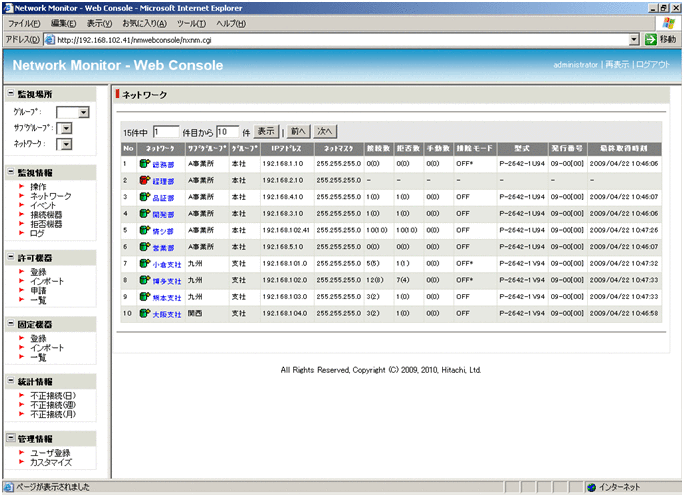The height and width of the screenshot is (499, 685).
Task: Click the Windows logo in the browser corner
Action: click(668, 22)
